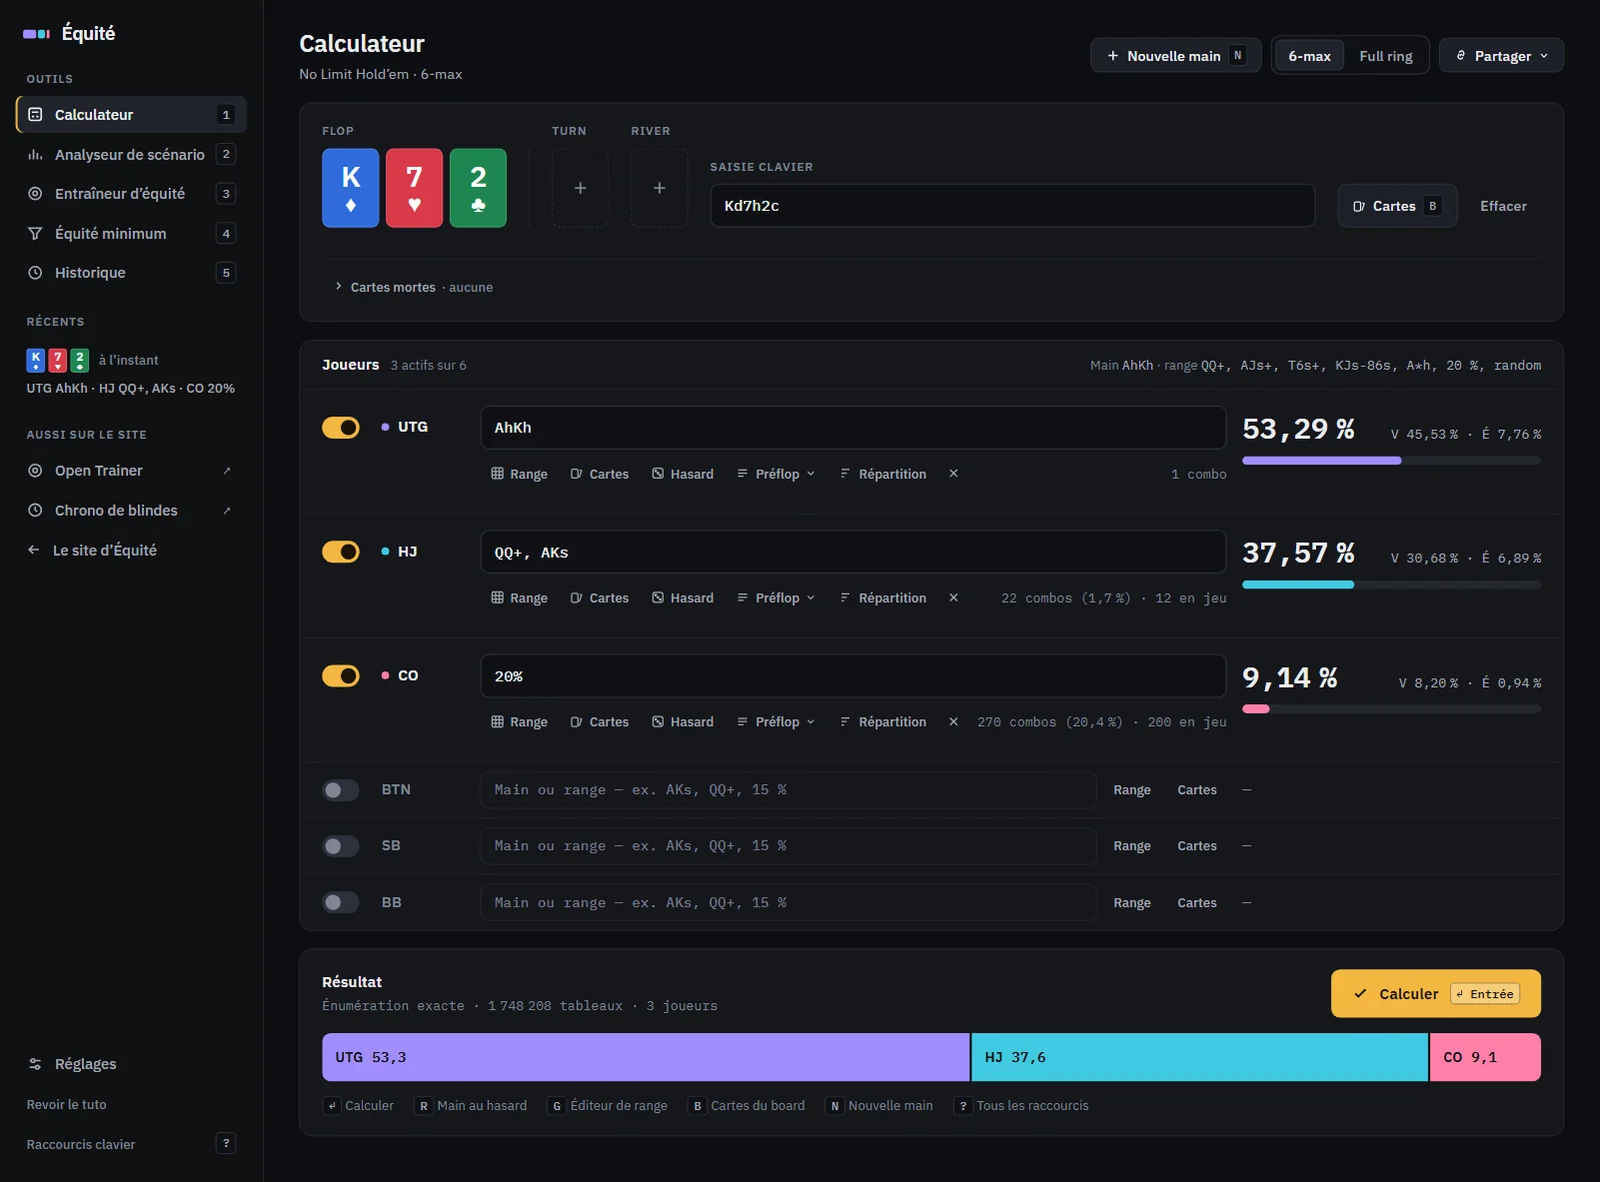This screenshot has width=1600, height=1182.
Task: Click the King of diamonds flop card
Action: point(350,188)
